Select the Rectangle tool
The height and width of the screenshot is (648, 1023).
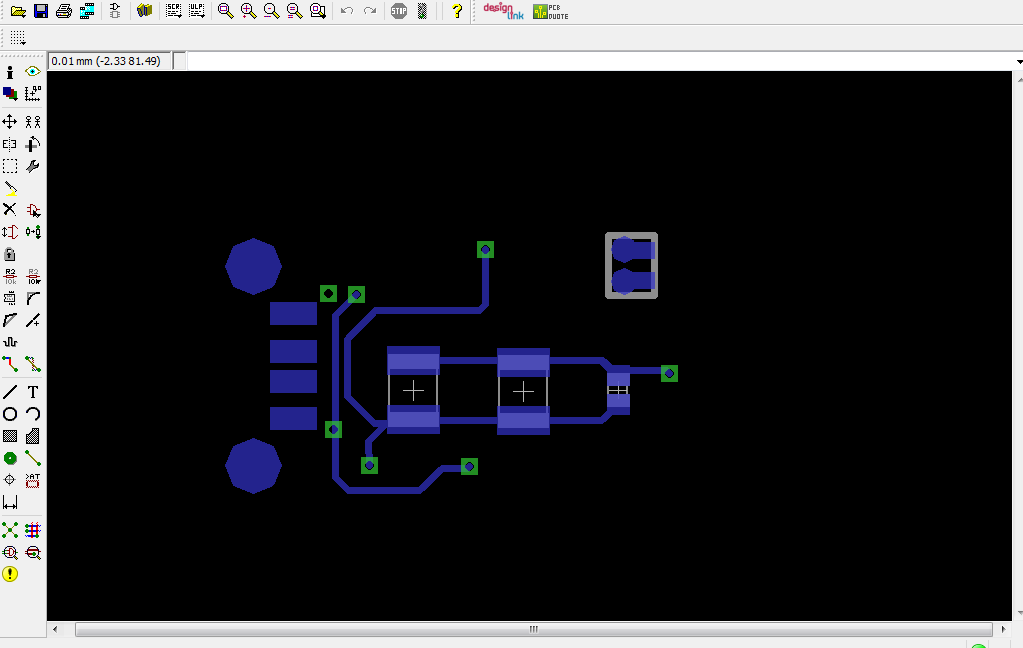click(10, 437)
